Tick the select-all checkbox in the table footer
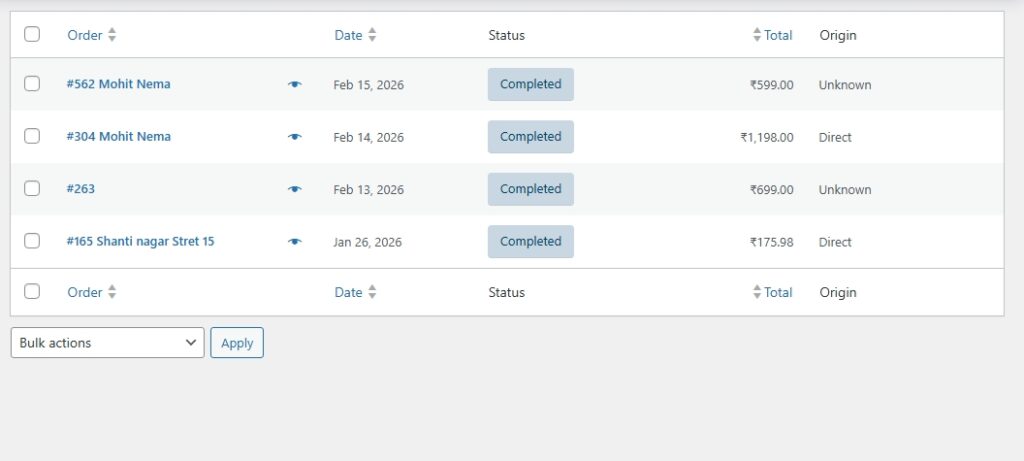The image size is (1024, 461). [32, 291]
